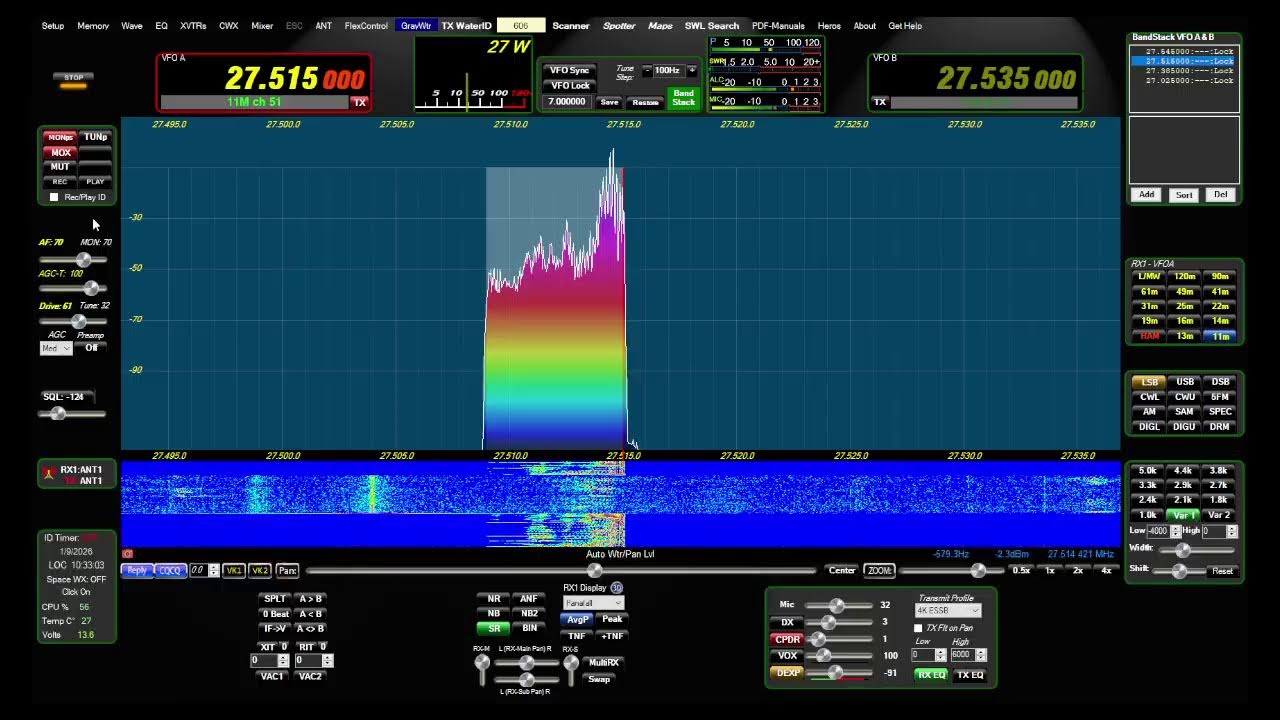Image resolution: width=1280 pixels, height=720 pixels.
Task: Open the Scanner menu
Action: [x=571, y=26]
